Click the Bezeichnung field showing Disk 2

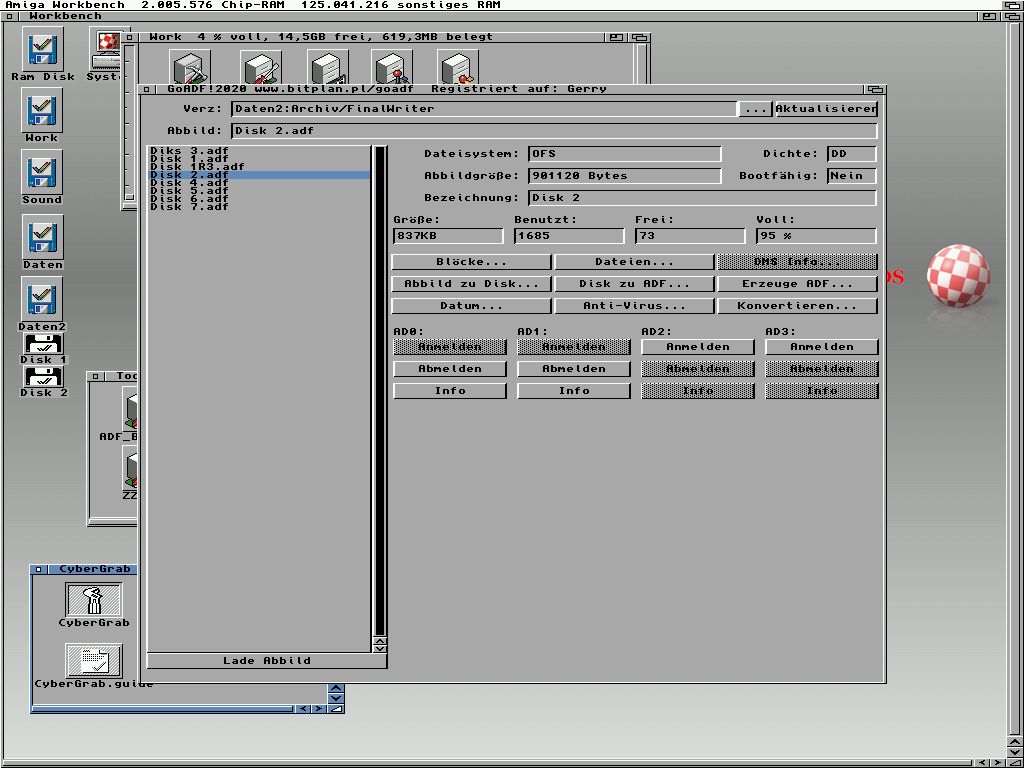pos(702,198)
